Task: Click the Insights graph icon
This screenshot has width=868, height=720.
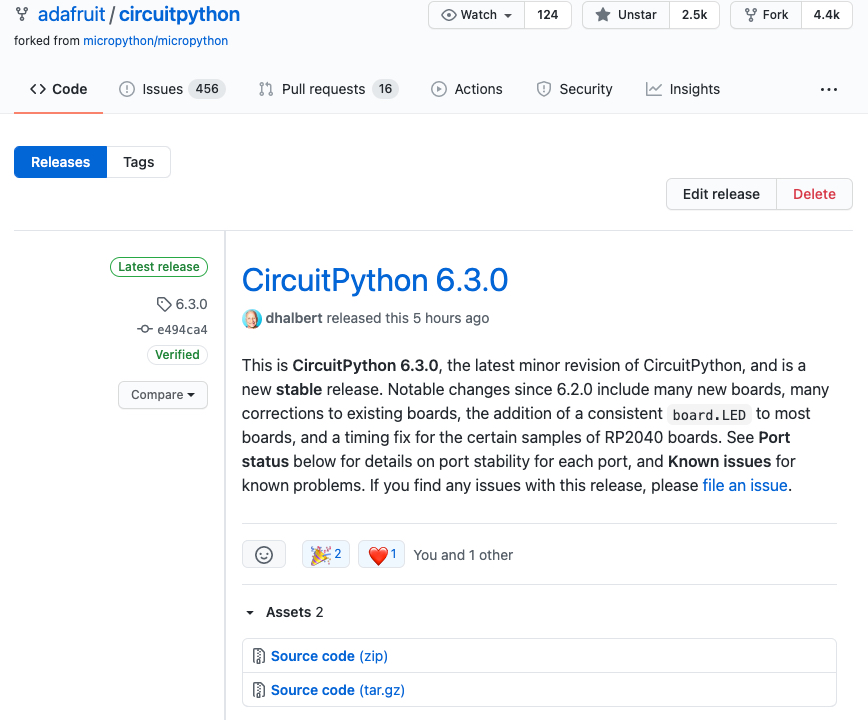Action: coord(654,89)
